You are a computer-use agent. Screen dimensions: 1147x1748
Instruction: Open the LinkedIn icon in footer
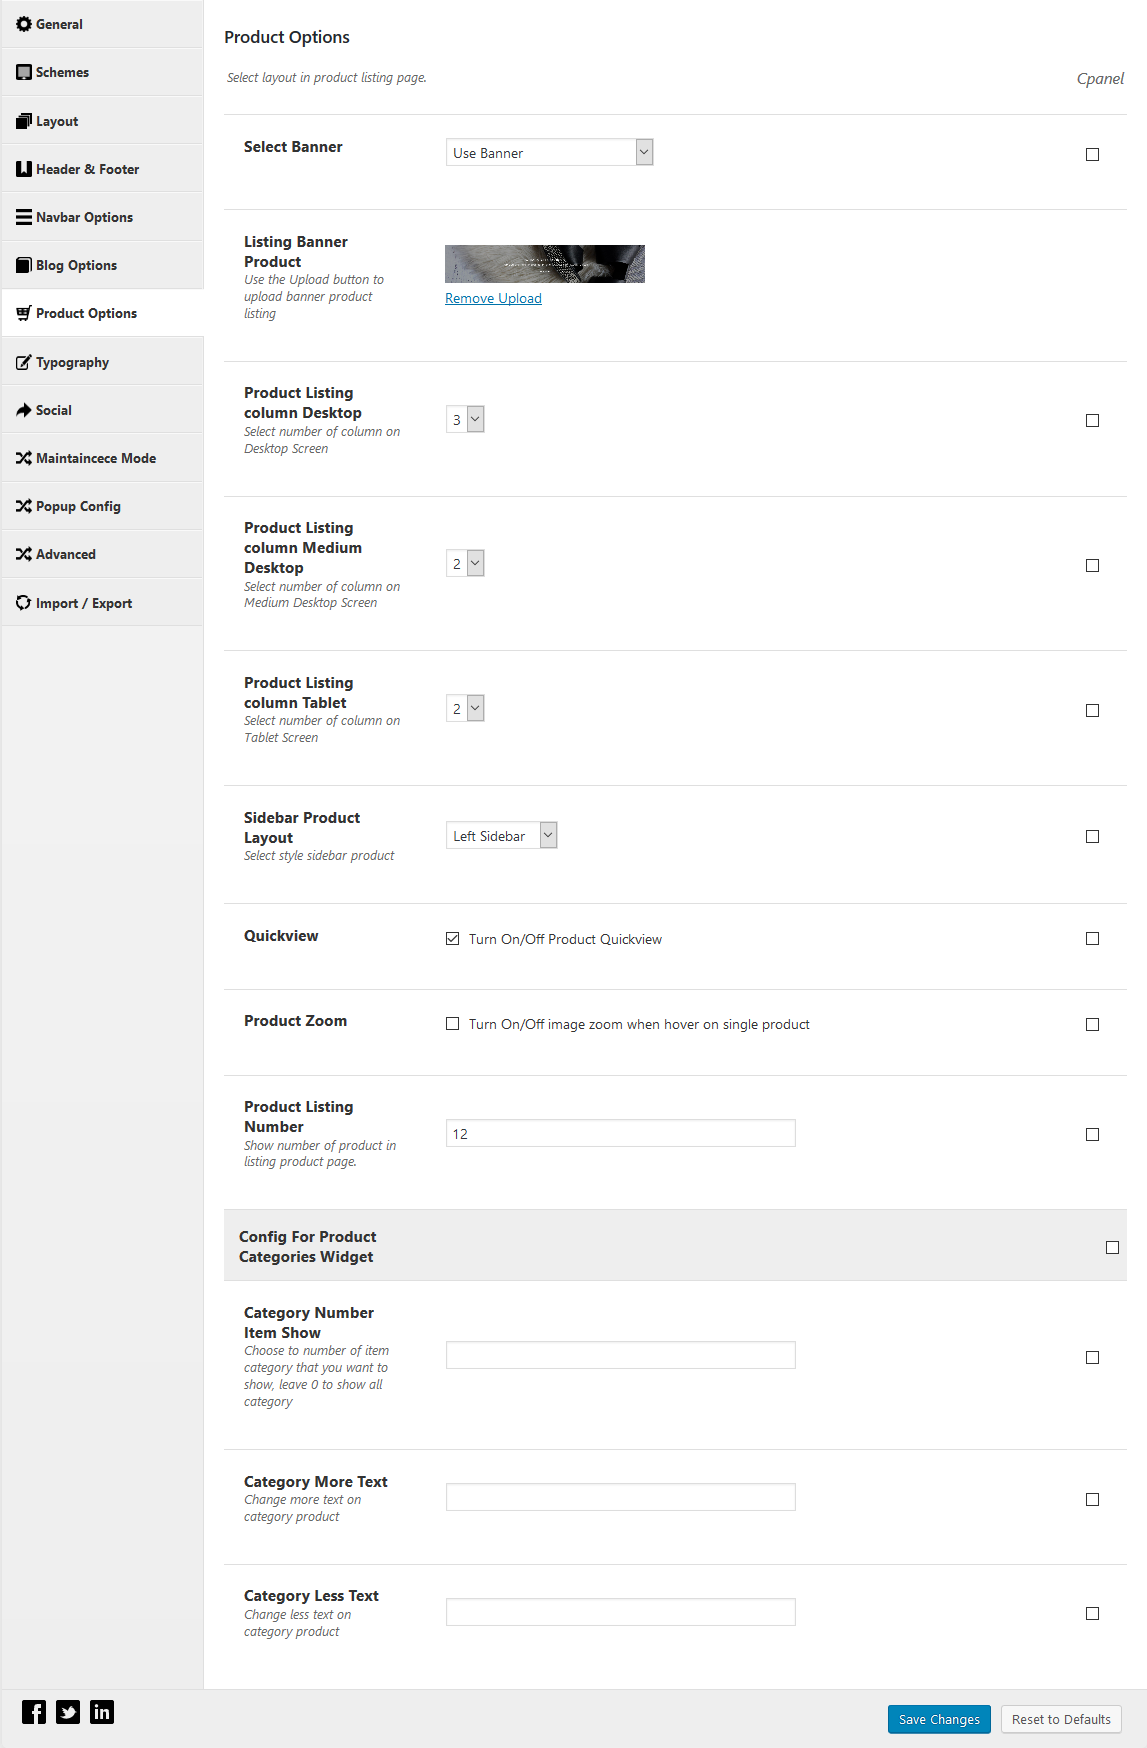(102, 1712)
